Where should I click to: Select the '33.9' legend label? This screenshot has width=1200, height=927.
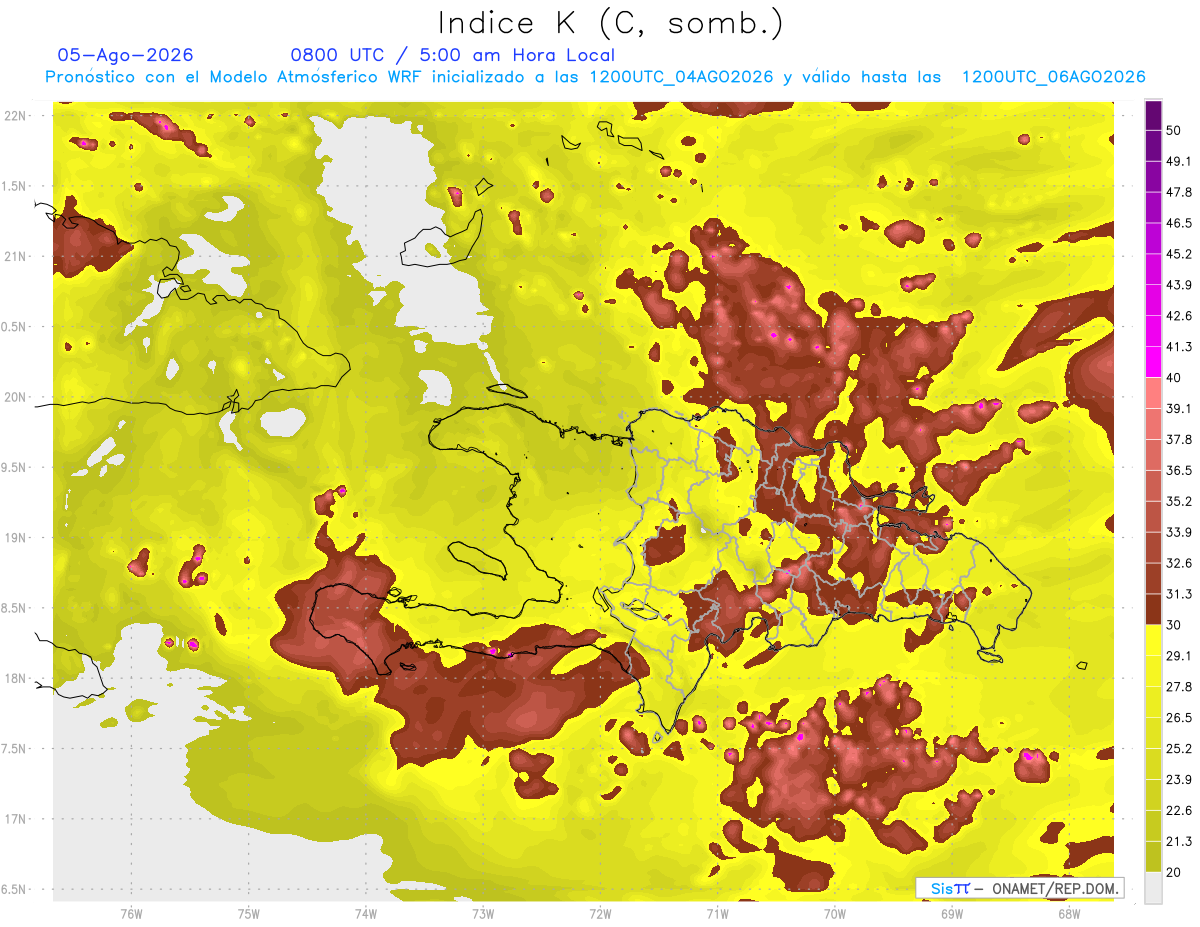[1178, 532]
